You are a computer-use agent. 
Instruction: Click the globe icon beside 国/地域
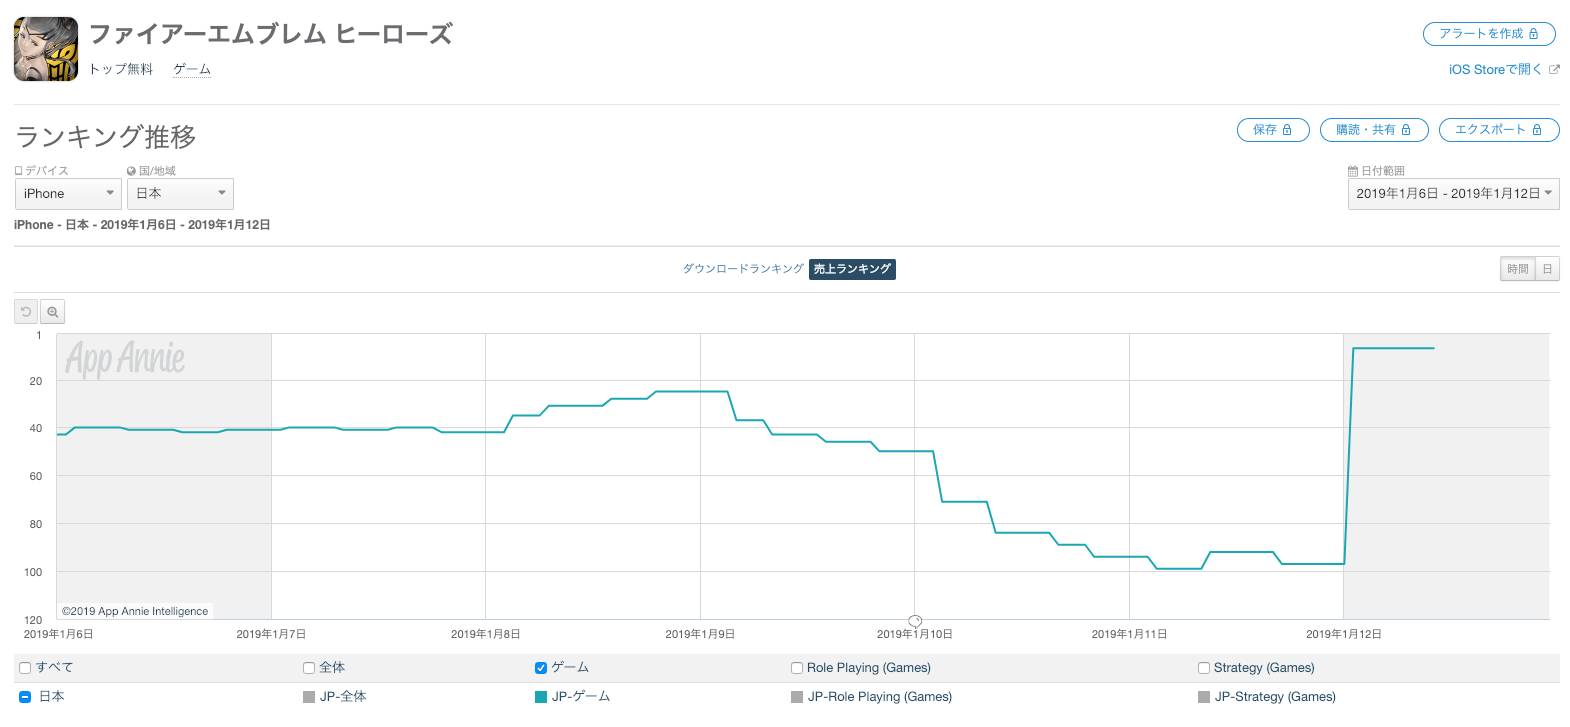132,171
